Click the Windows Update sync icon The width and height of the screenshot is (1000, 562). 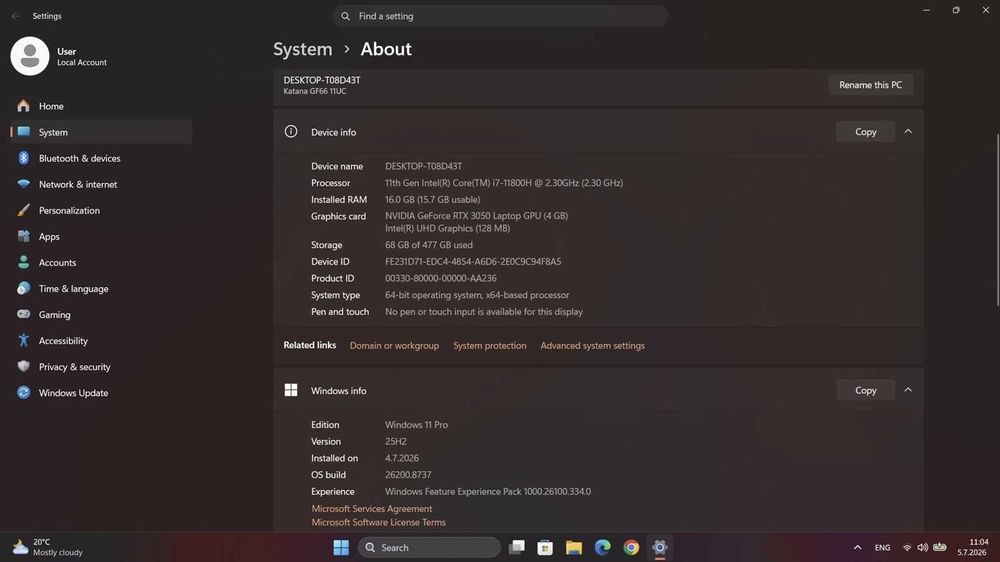[x=24, y=392]
